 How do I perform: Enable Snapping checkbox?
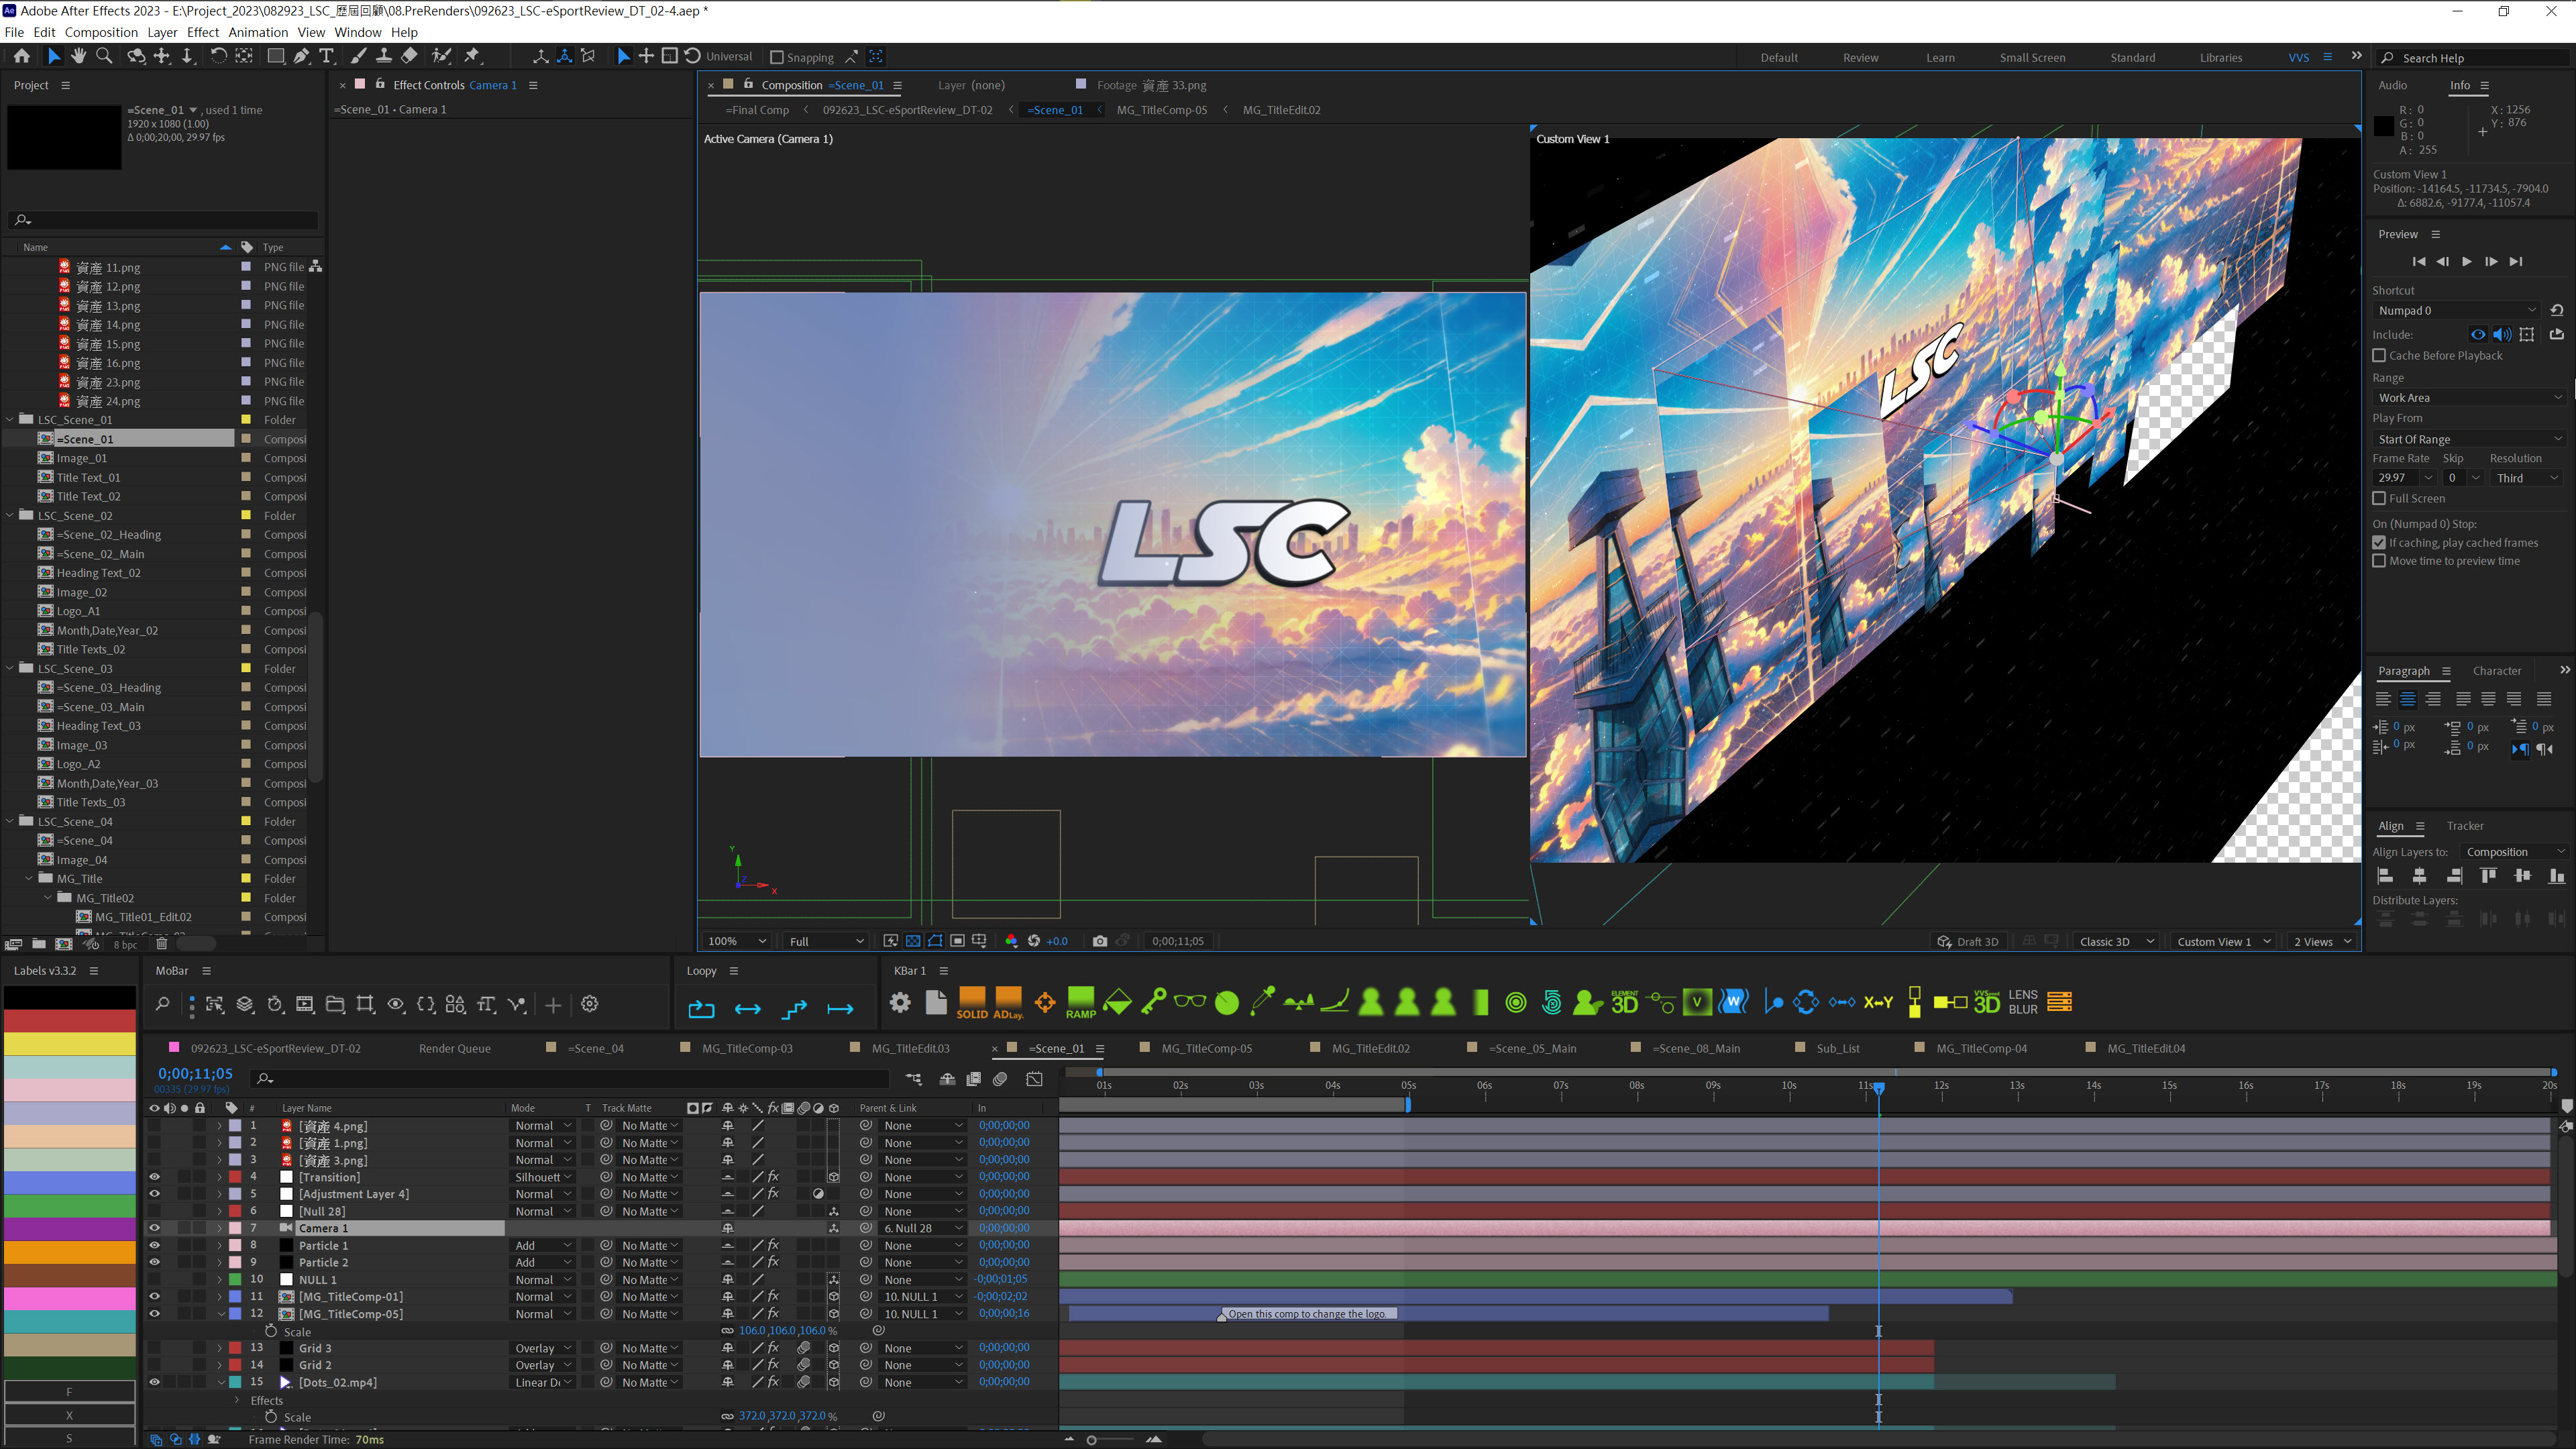click(x=777, y=58)
